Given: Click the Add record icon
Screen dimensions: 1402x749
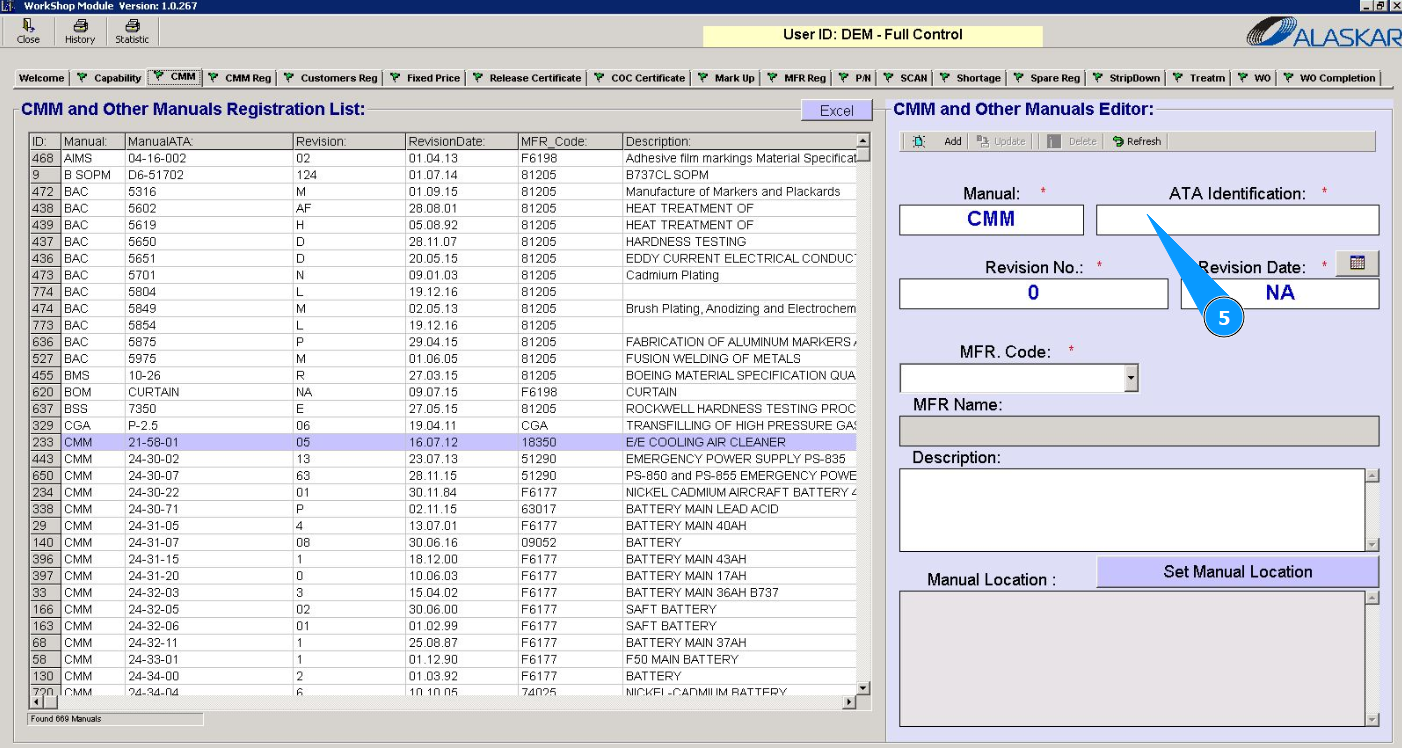Looking at the screenshot, I should (919, 142).
